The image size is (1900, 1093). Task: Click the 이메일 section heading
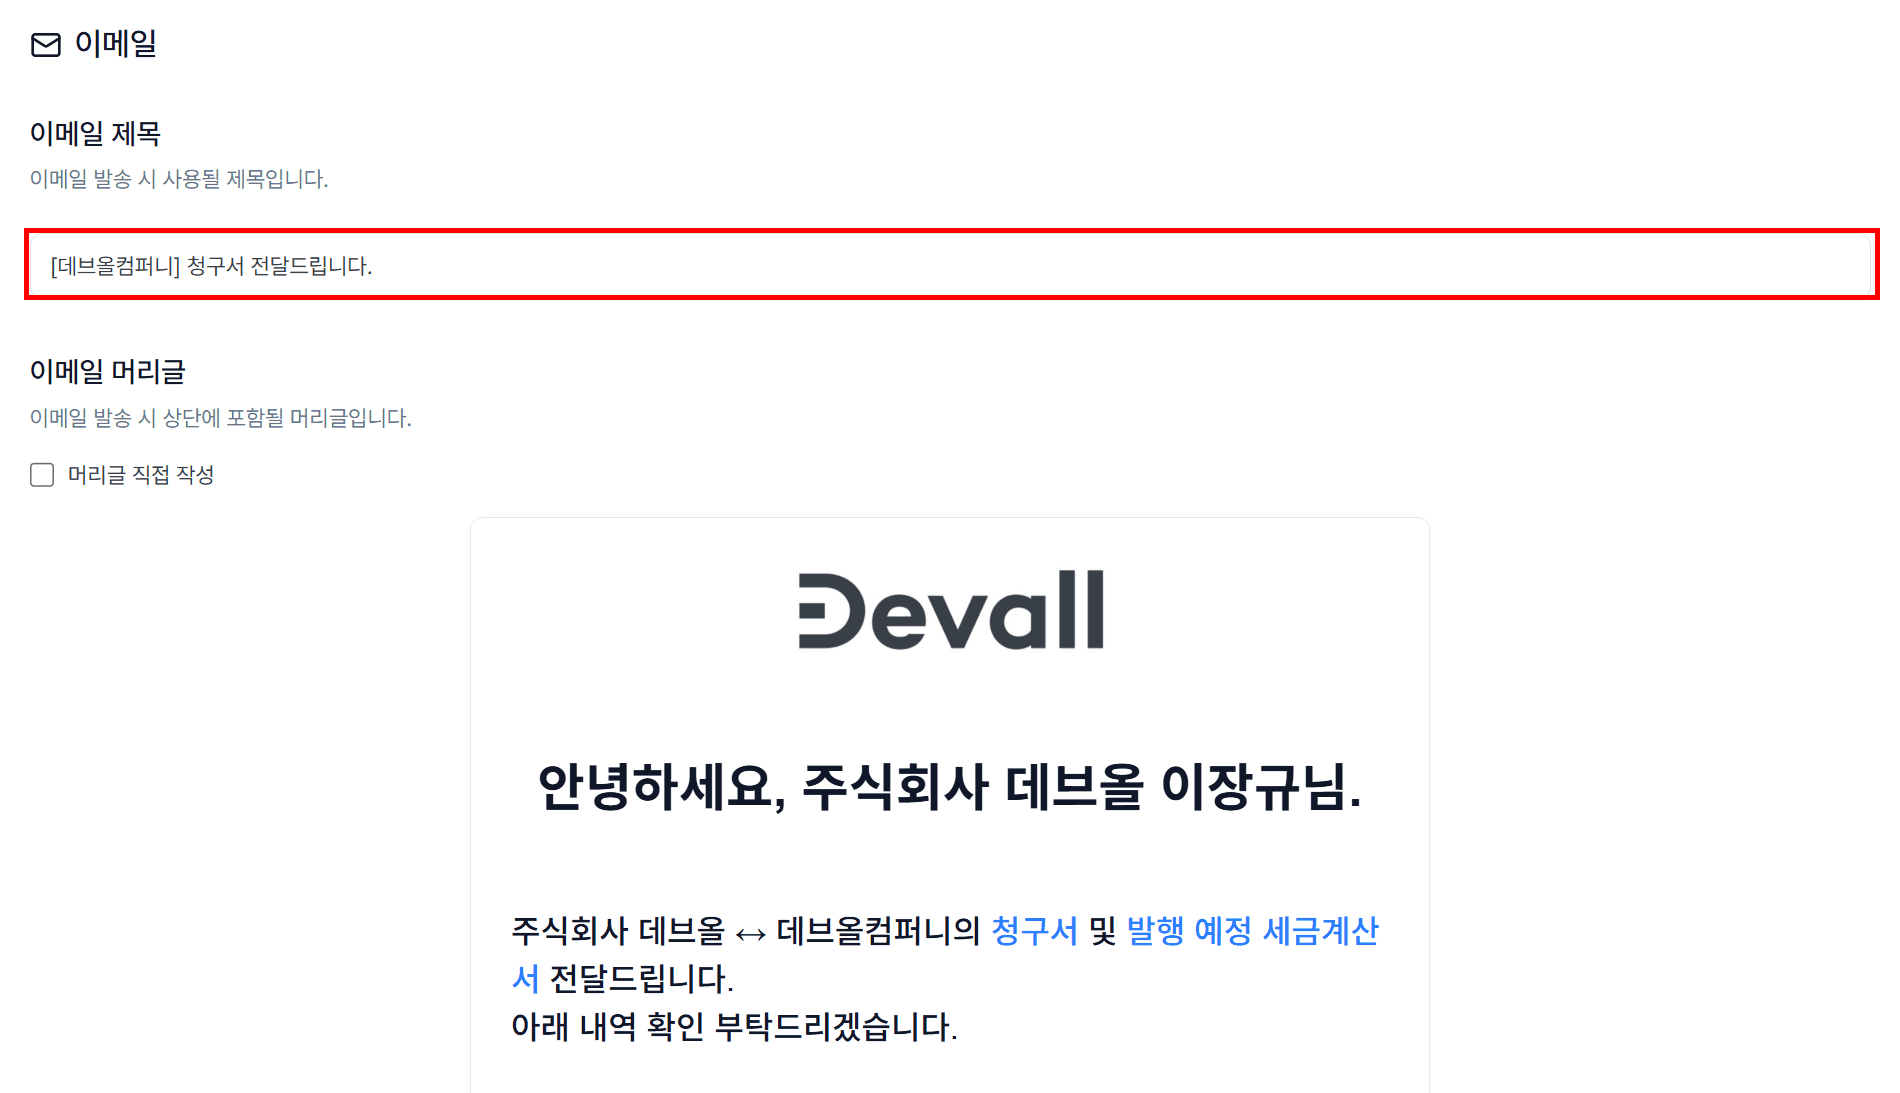(116, 44)
